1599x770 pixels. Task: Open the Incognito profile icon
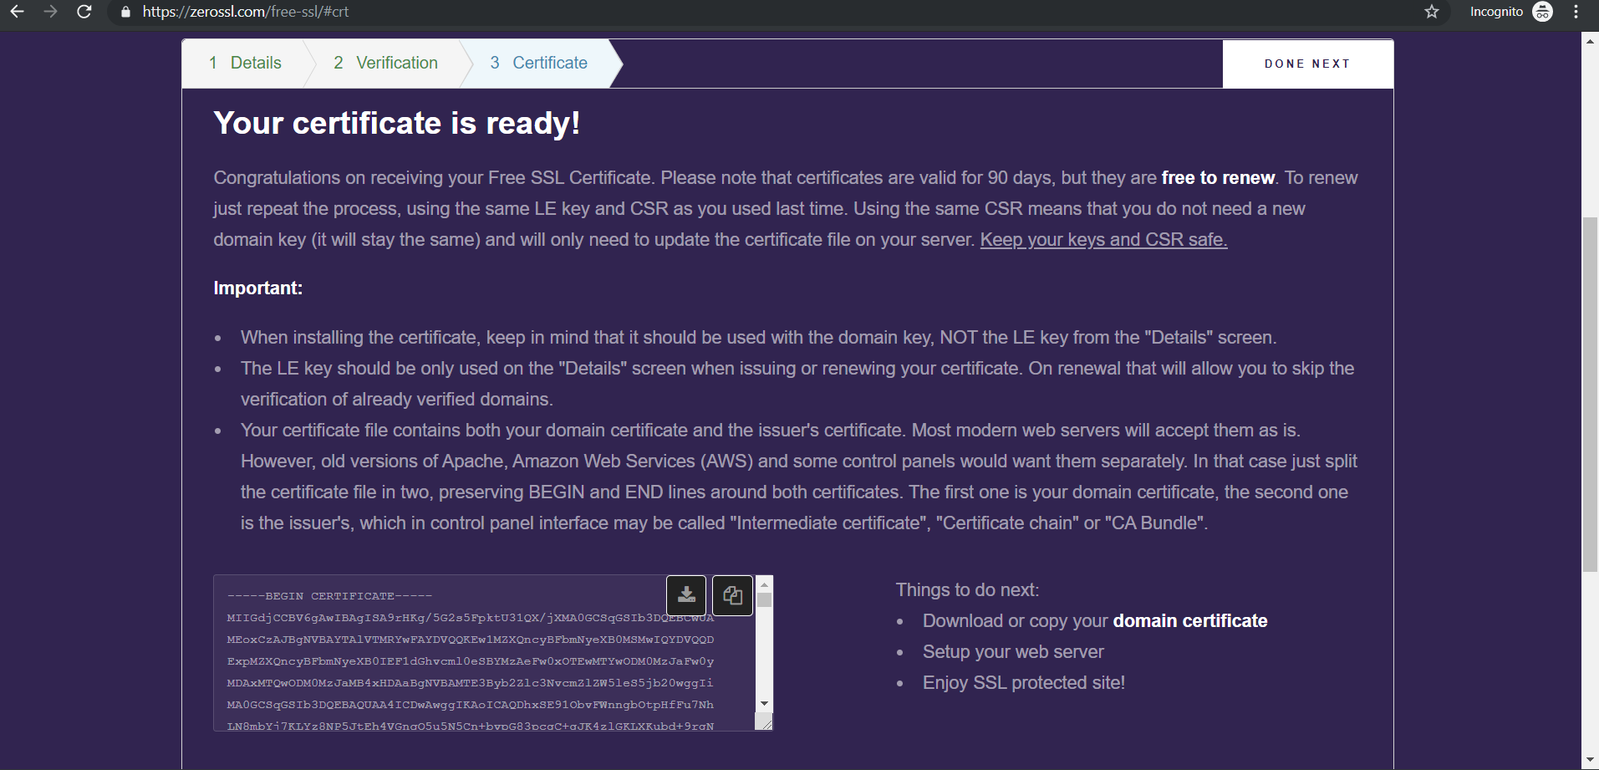pyautogui.click(x=1543, y=12)
